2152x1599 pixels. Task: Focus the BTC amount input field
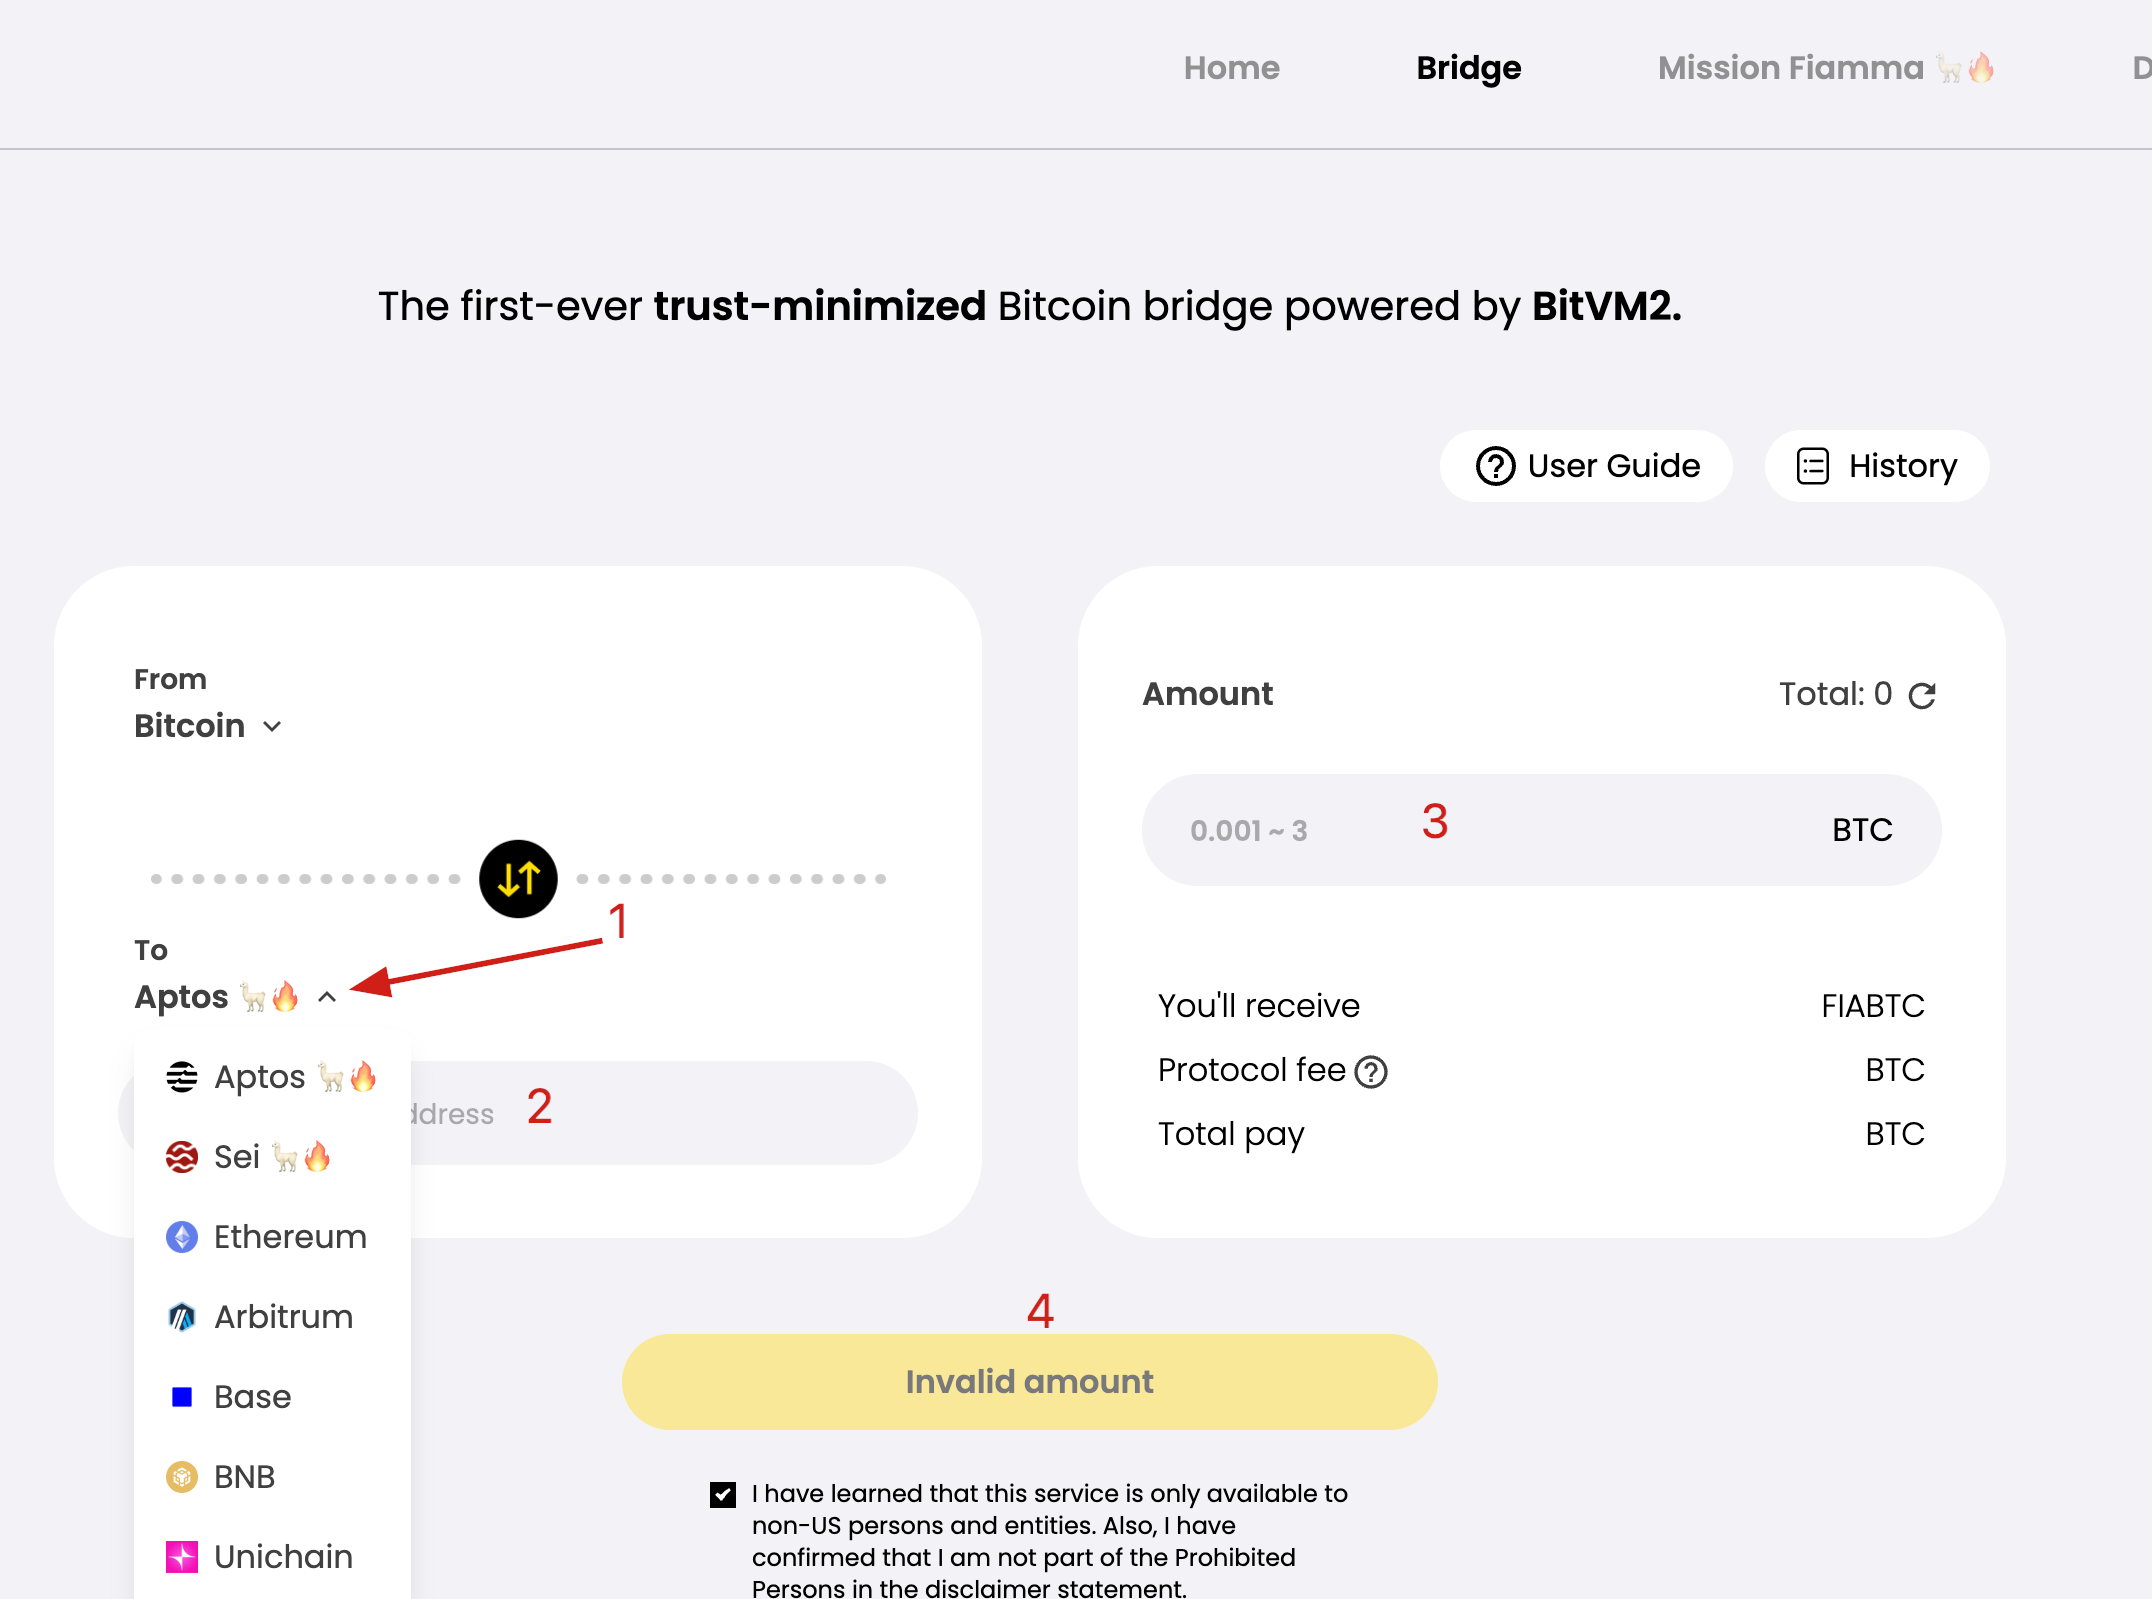coord(1500,830)
